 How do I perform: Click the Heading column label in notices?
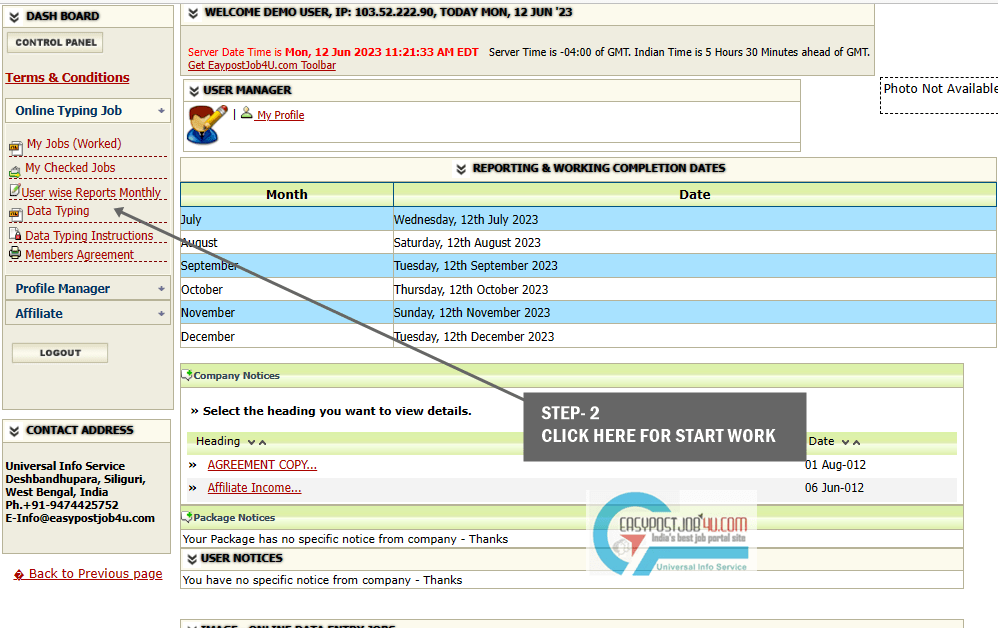tap(218, 442)
